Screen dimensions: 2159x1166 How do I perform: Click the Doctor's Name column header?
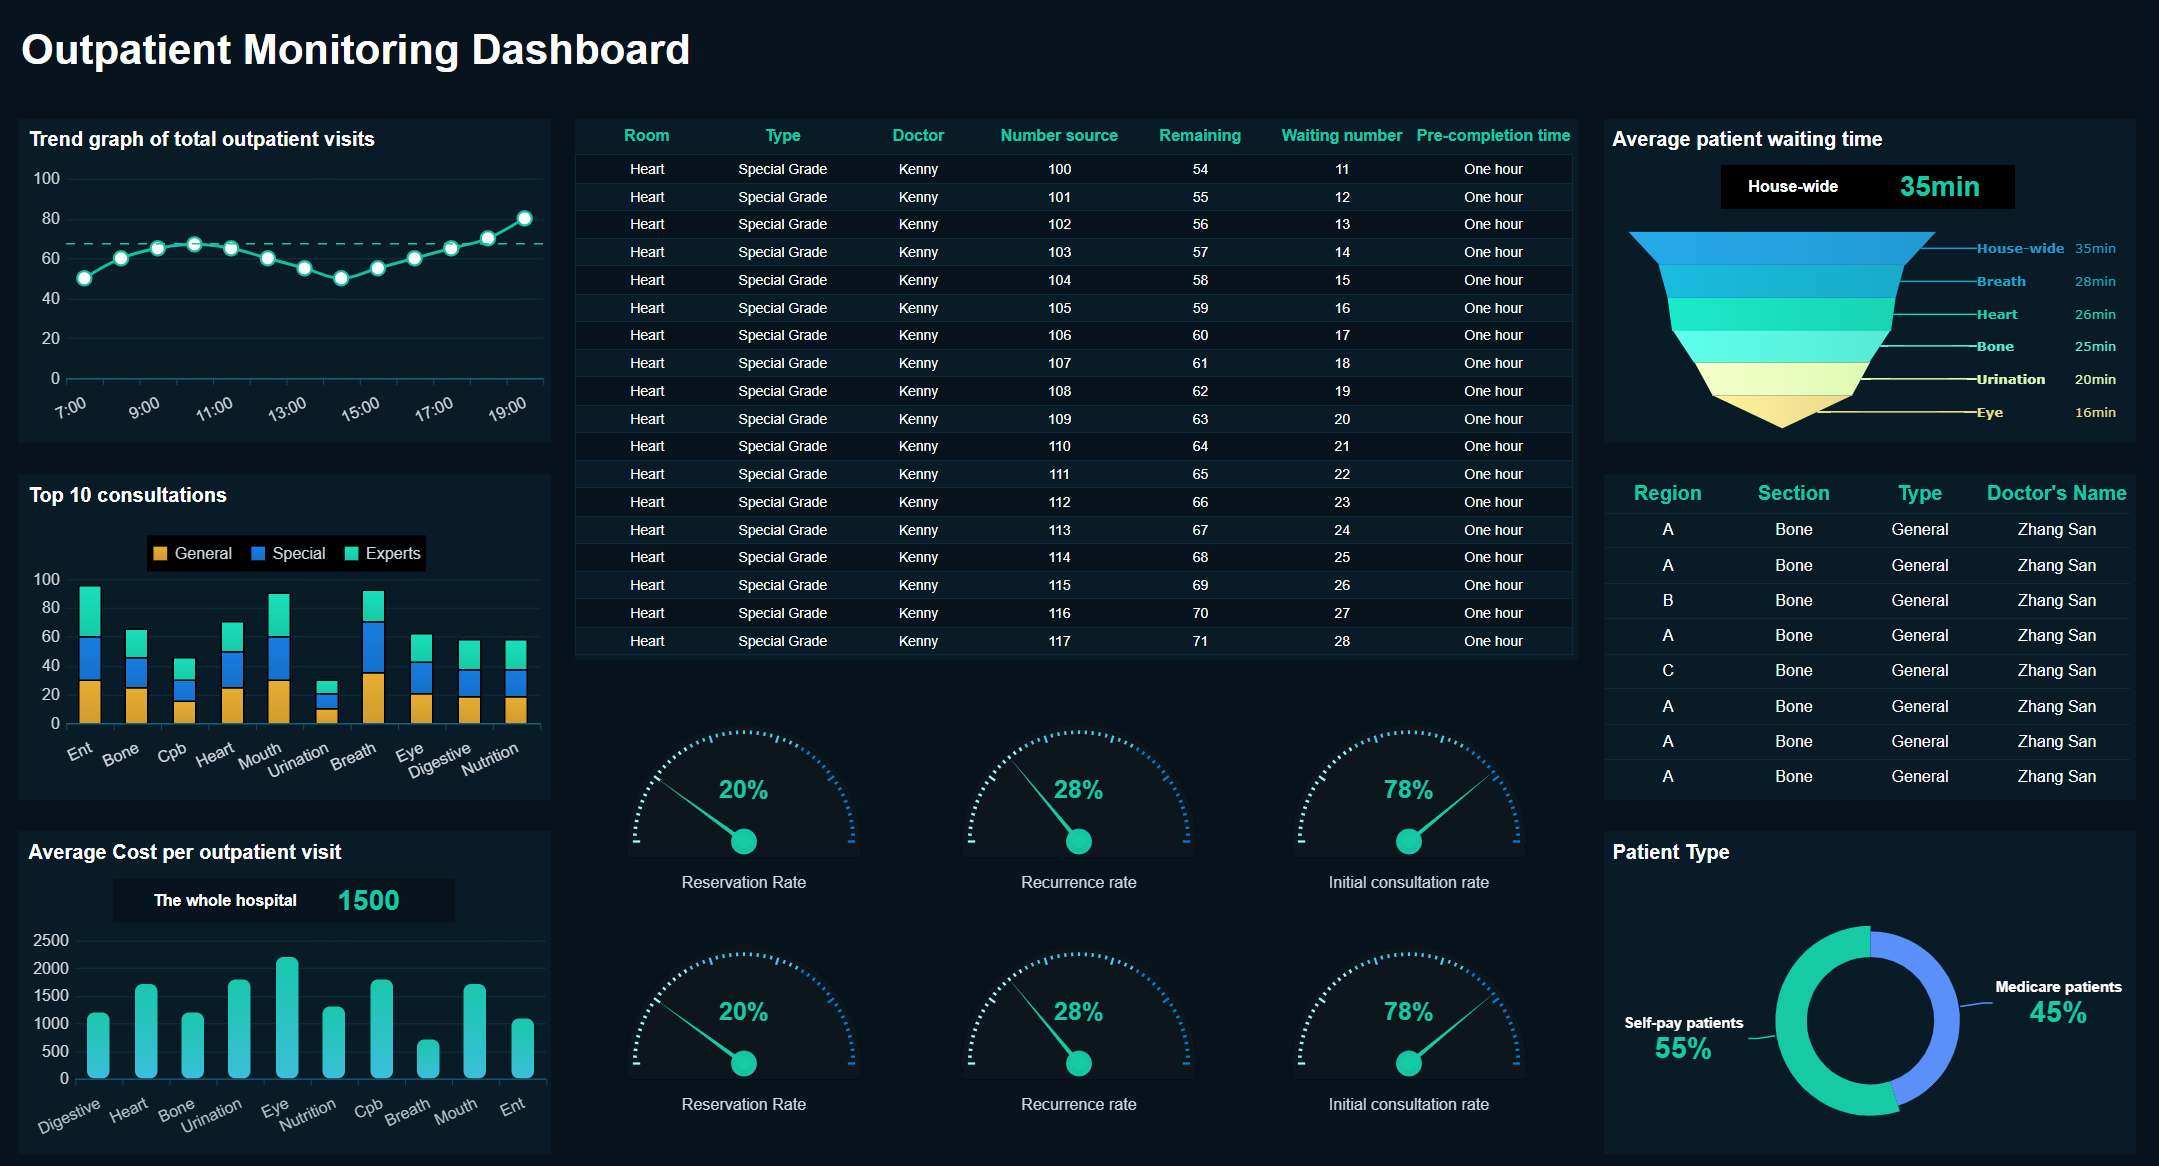2056,493
